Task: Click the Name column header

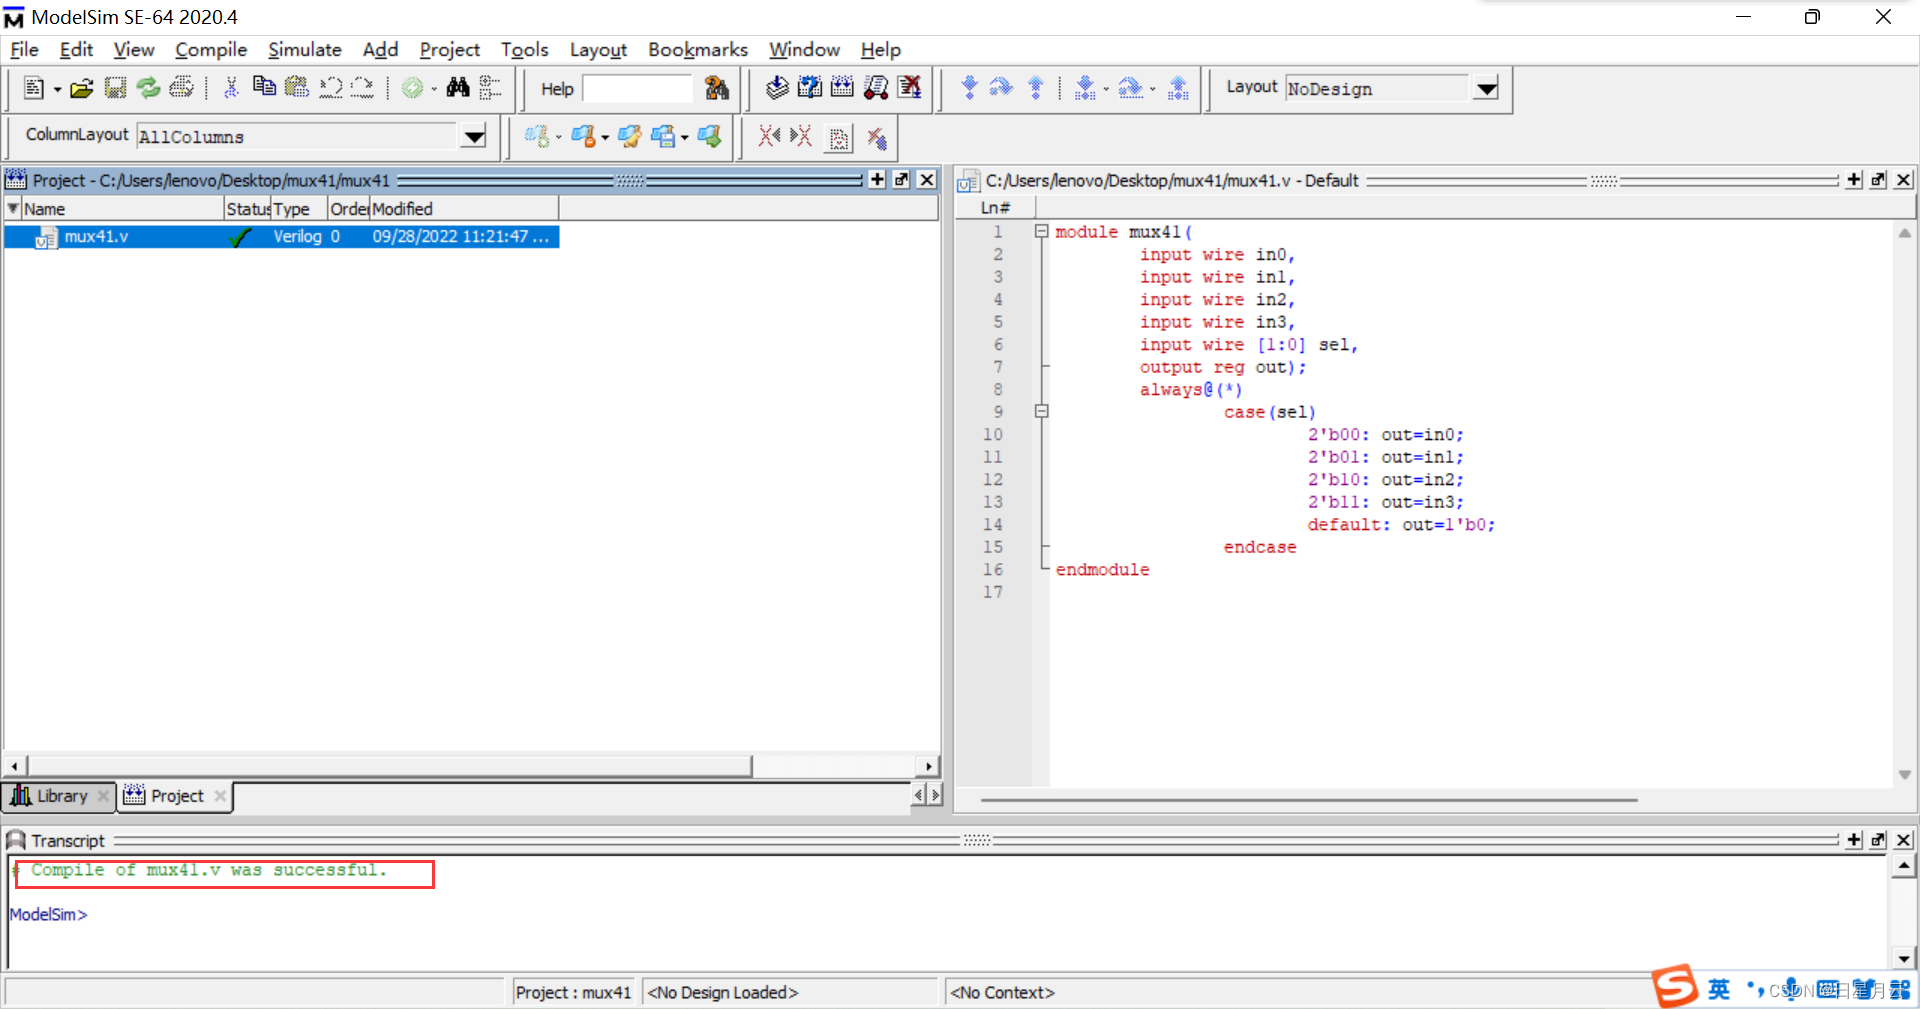Action: coord(122,209)
